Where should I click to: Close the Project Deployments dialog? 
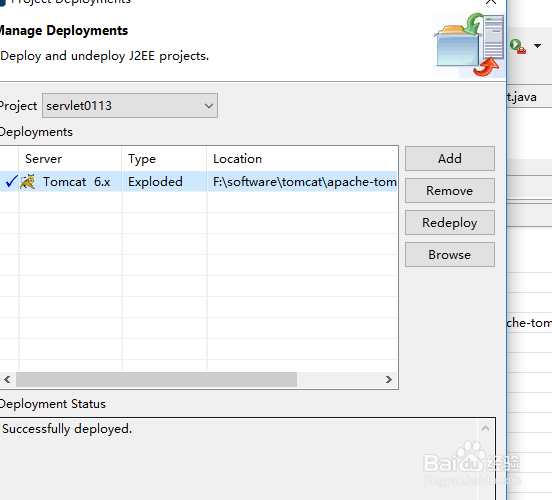point(491,2)
